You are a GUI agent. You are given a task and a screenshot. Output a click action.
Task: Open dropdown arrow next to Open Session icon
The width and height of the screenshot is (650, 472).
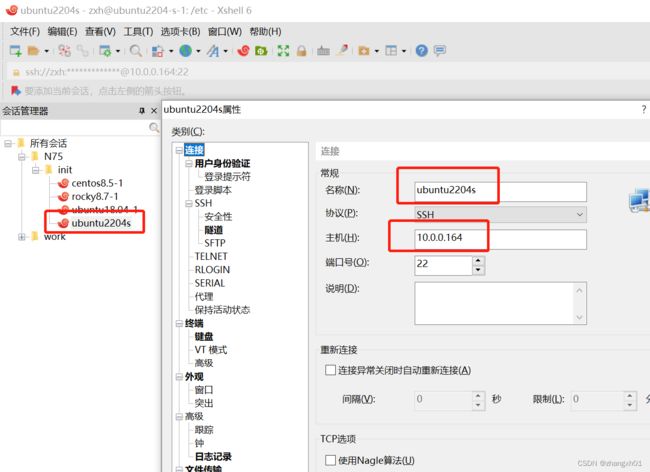[46, 51]
